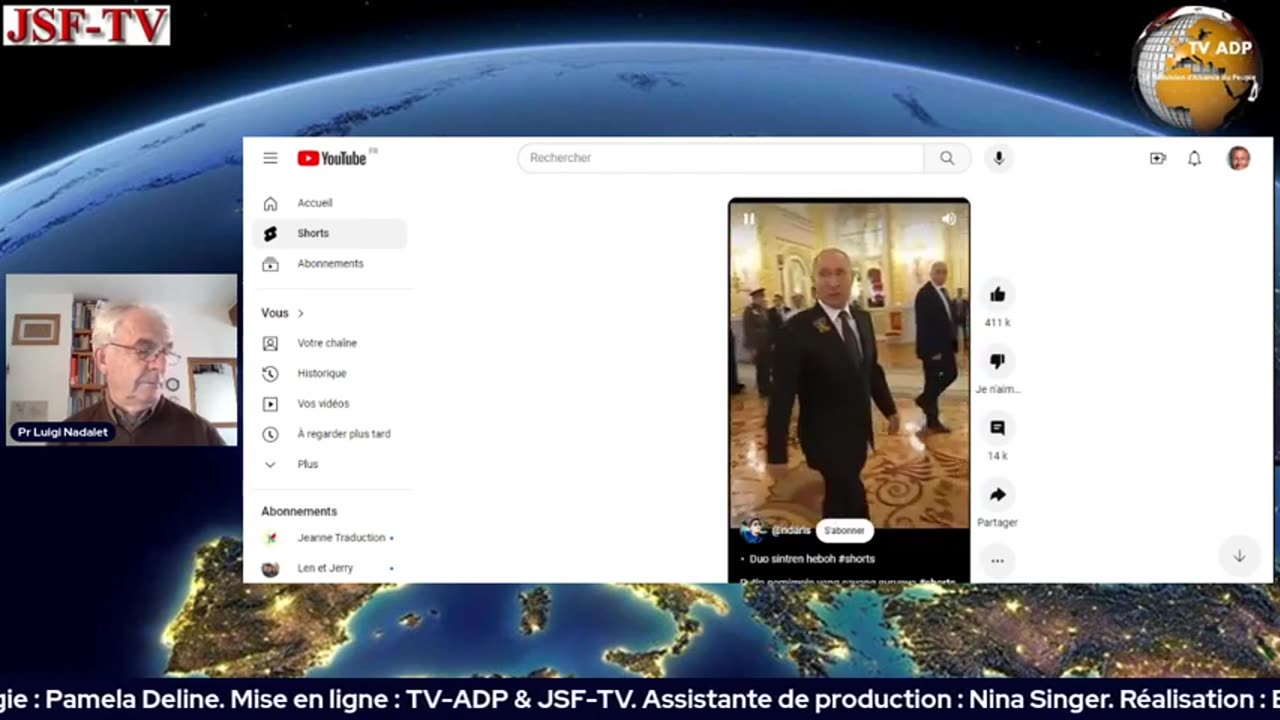The width and height of the screenshot is (1280, 720).
Task: Click the Pr Luigi Nadalet webcam feed
Action: [122, 360]
